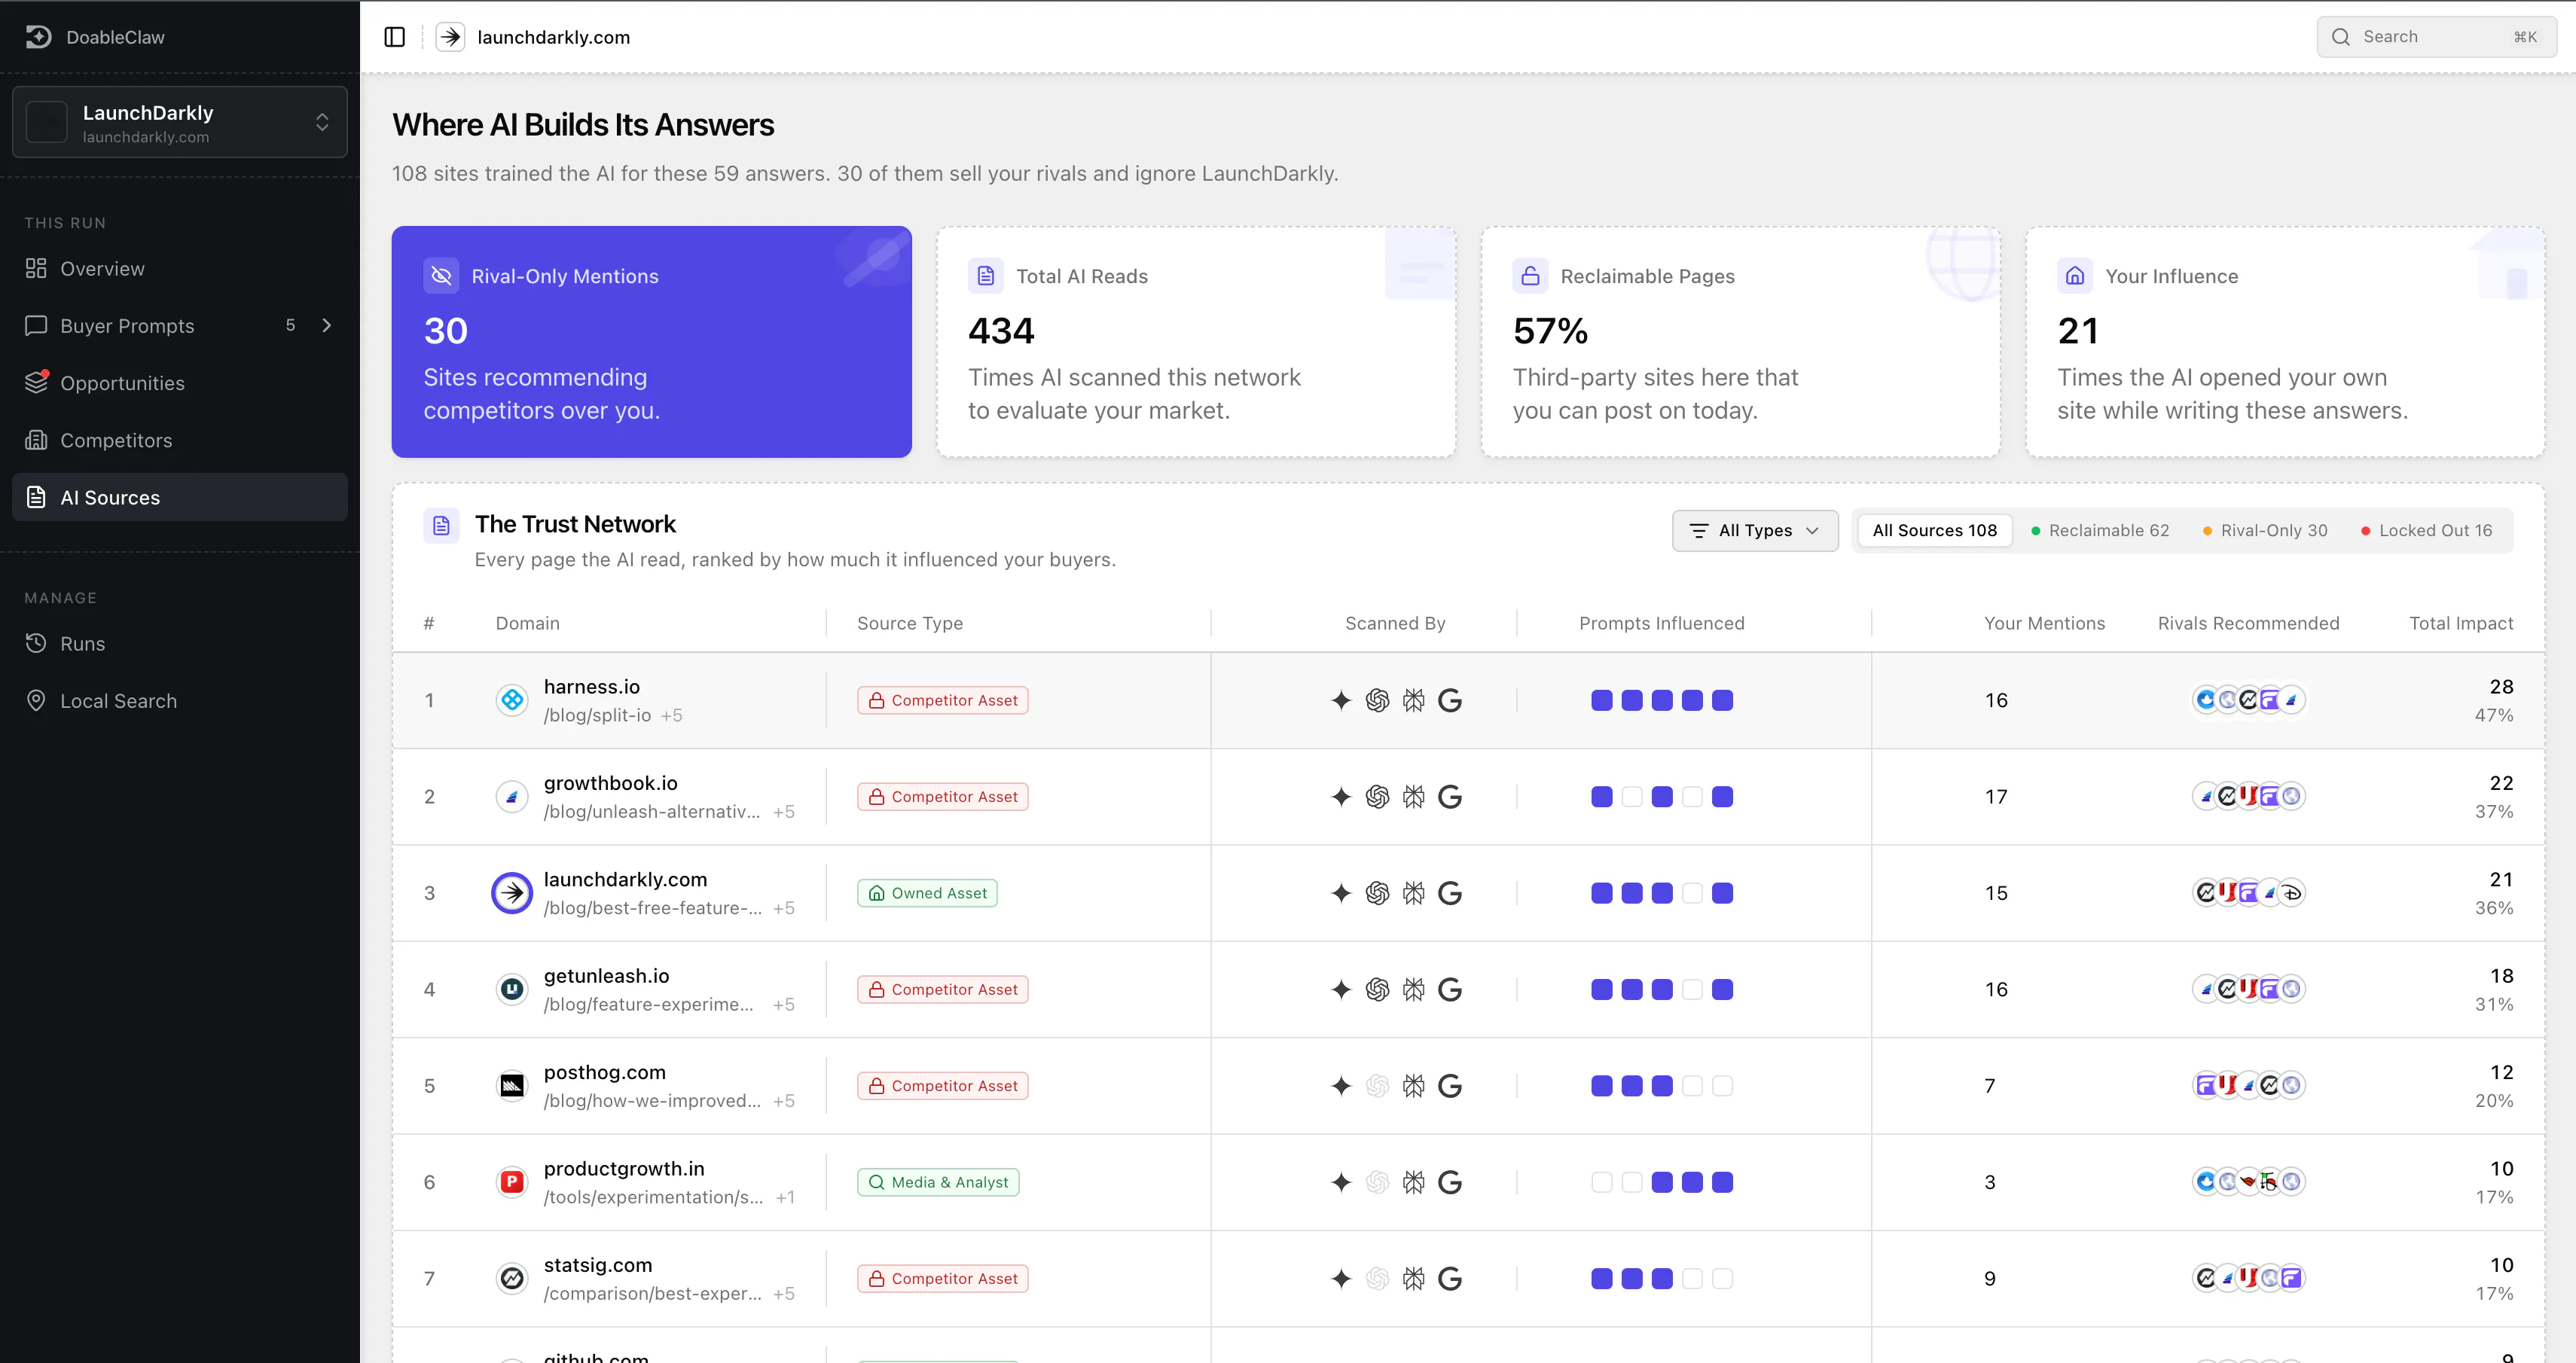Click the productgrowth.in favicon

512,1182
